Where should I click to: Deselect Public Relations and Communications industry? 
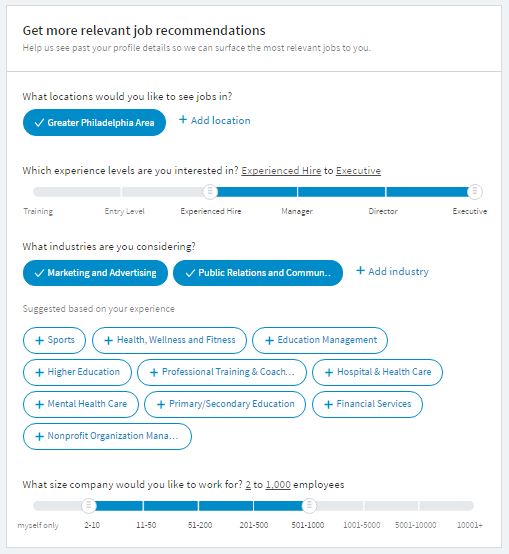coord(258,273)
